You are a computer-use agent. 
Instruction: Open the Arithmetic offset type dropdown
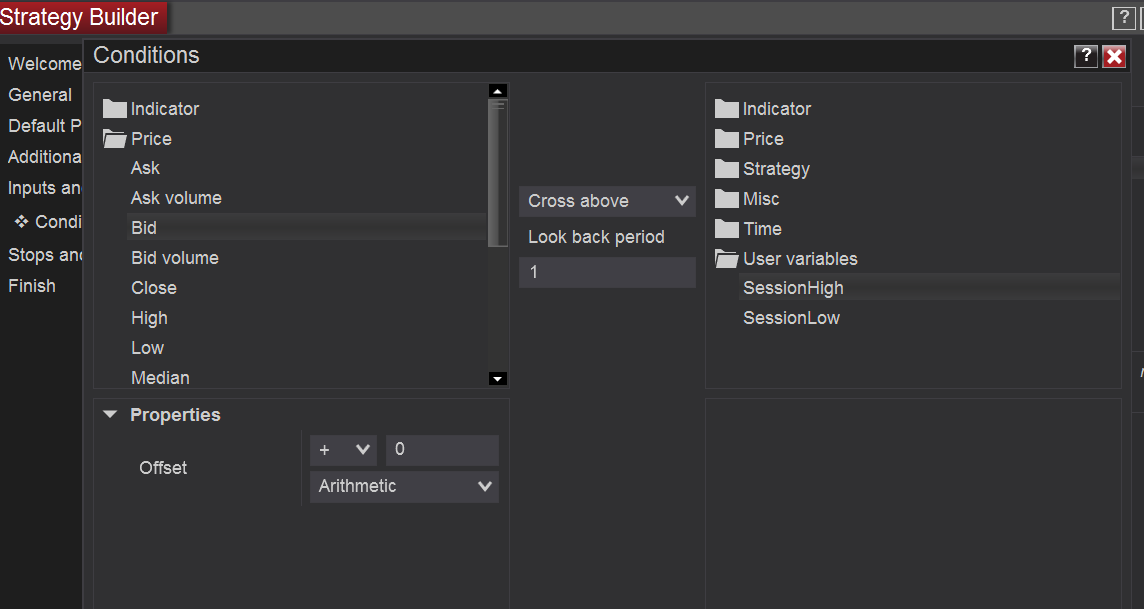[404, 487]
